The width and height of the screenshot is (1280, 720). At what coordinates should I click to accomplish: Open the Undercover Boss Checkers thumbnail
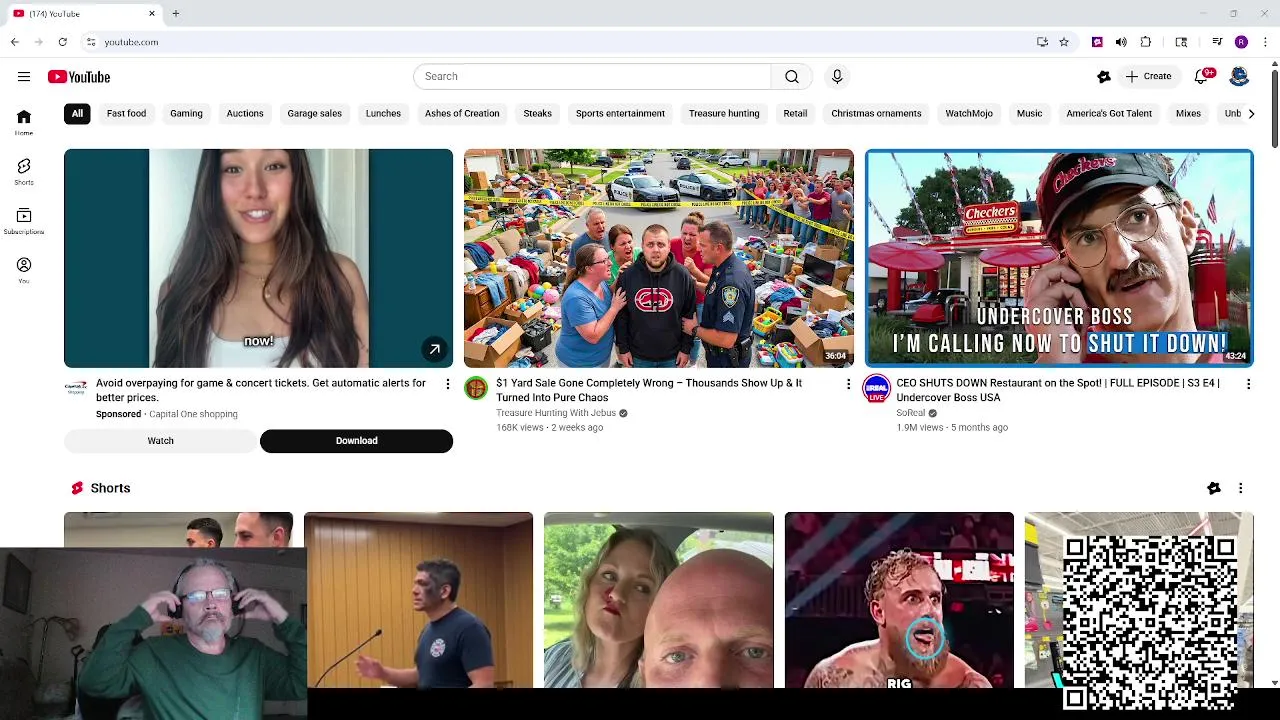[x=1059, y=258]
